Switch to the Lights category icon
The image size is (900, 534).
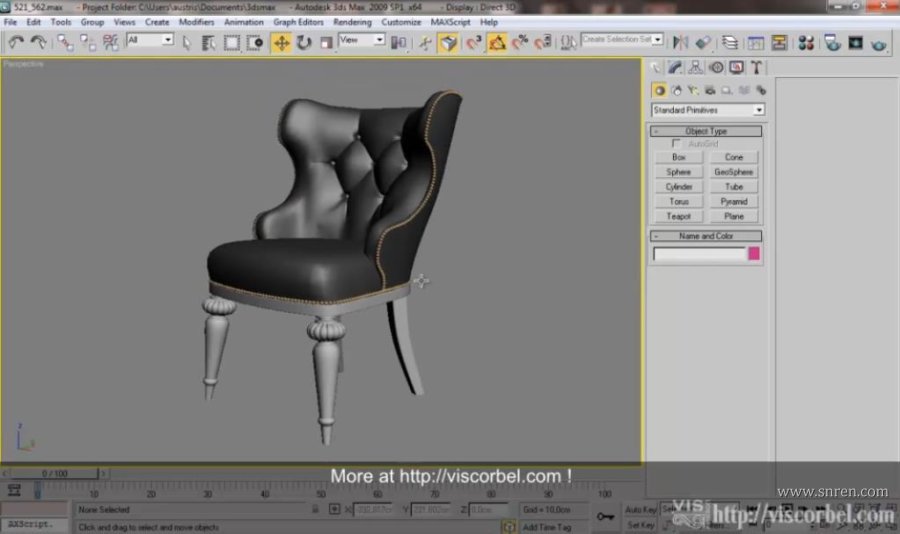pyautogui.click(x=692, y=90)
